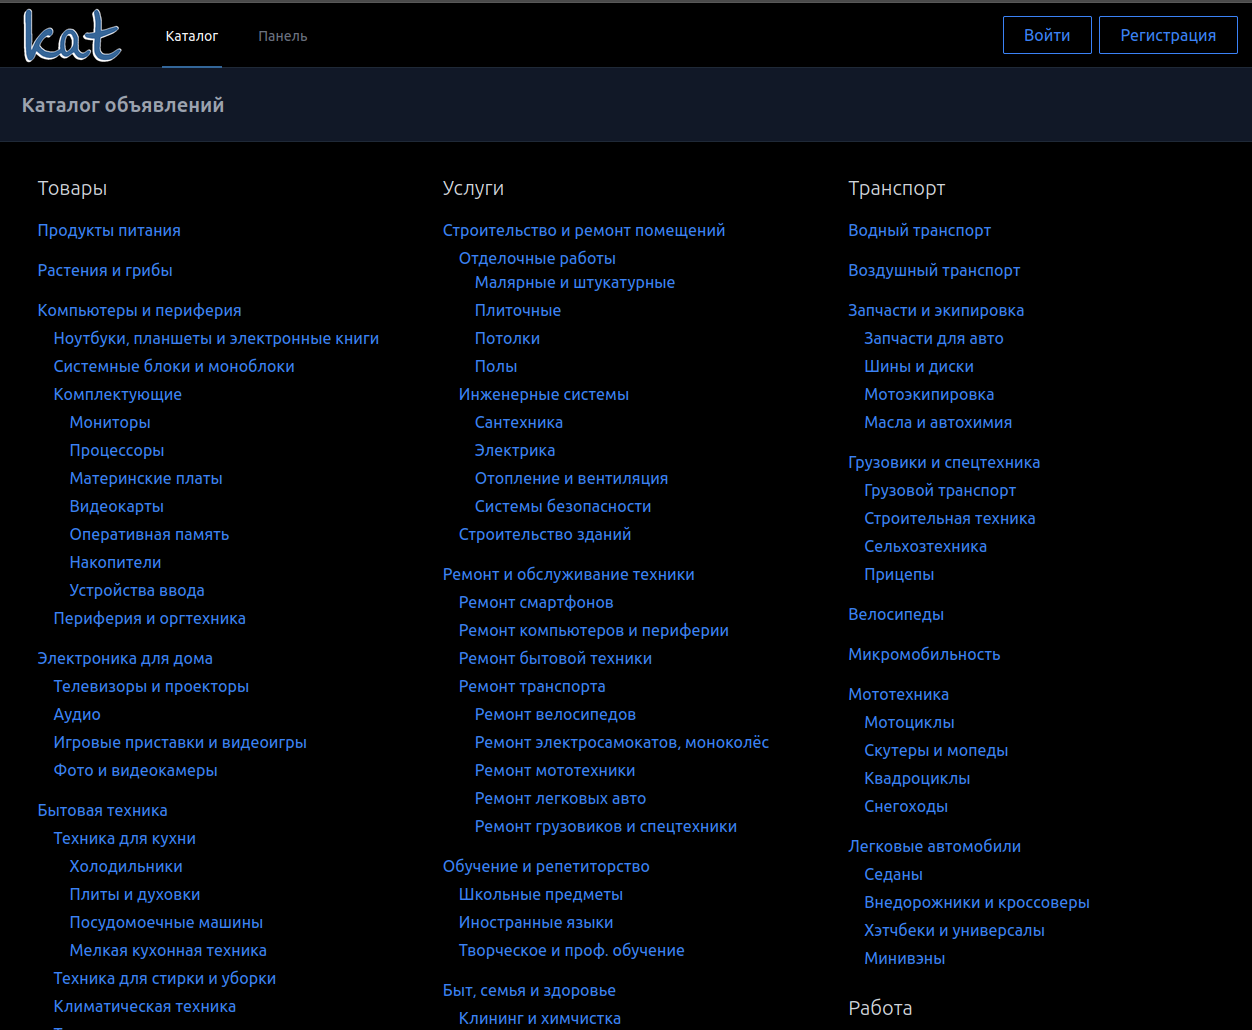Open Иностранные языки category
This screenshot has height=1030, width=1252.
click(x=536, y=922)
